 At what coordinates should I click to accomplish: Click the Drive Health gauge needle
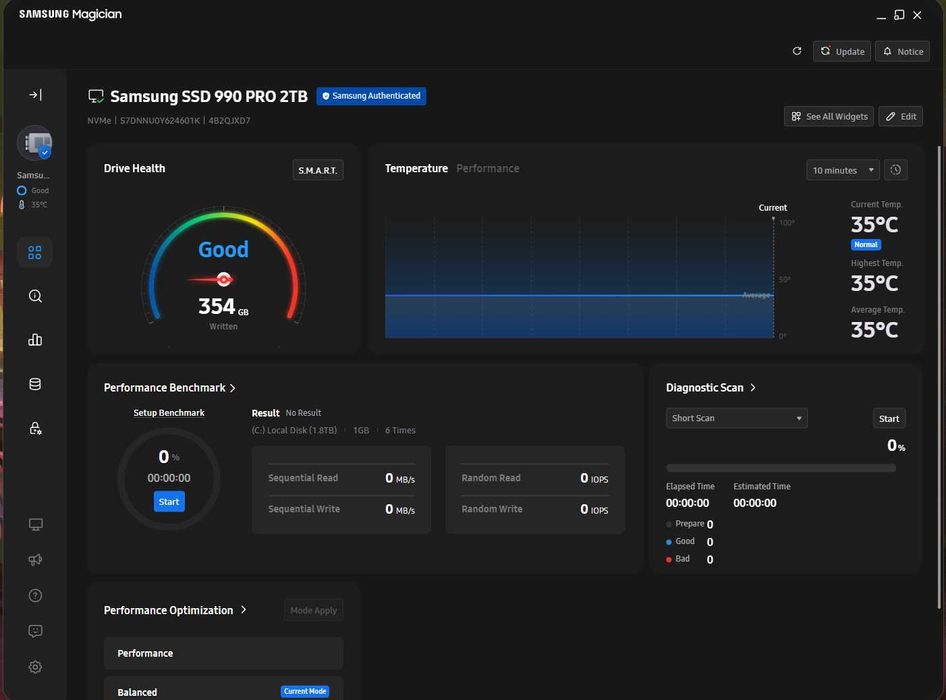pyautogui.click(x=209, y=279)
